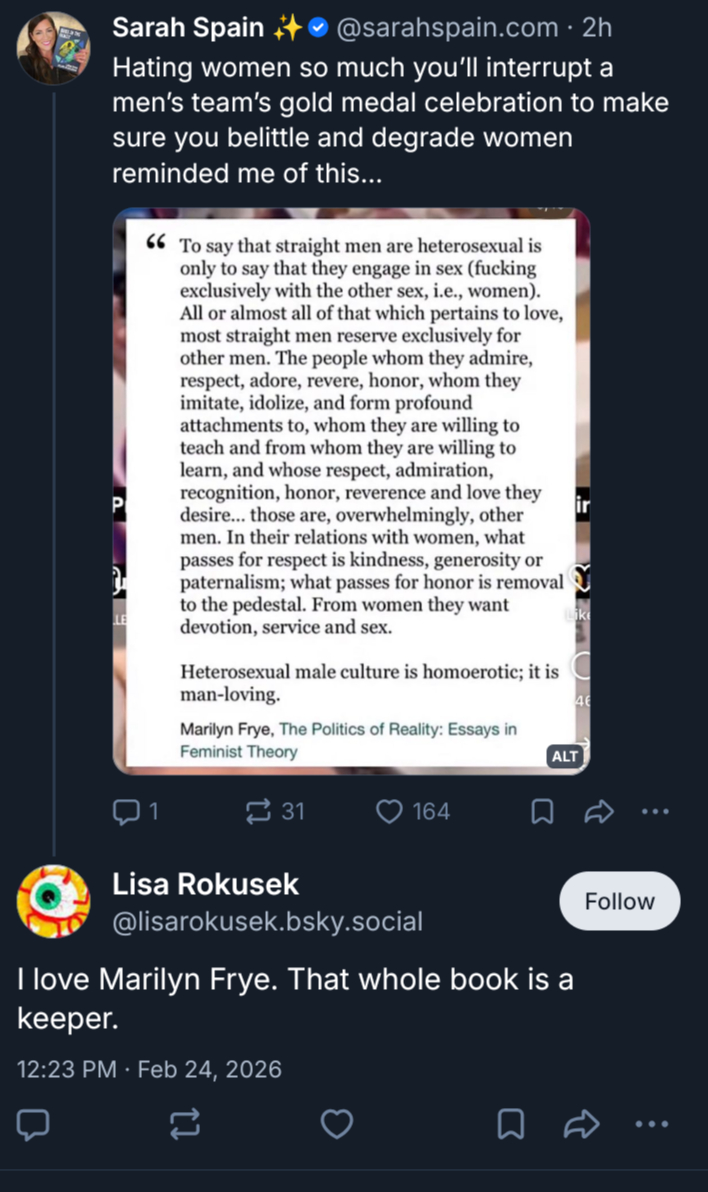Show ALT text for quote image

pyautogui.click(x=565, y=756)
